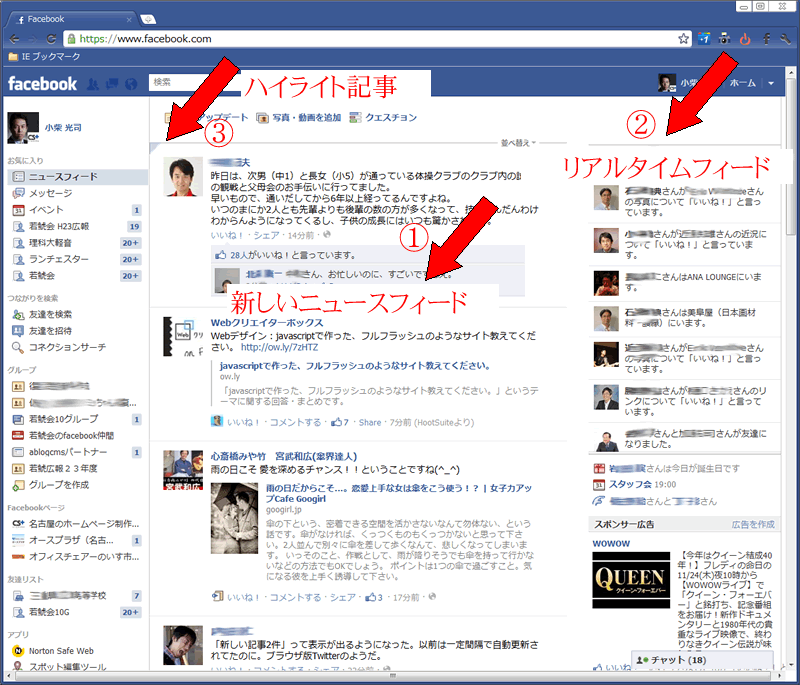Go to ホーム in the Facebook header
The height and width of the screenshot is (685, 800).
tap(742, 83)
